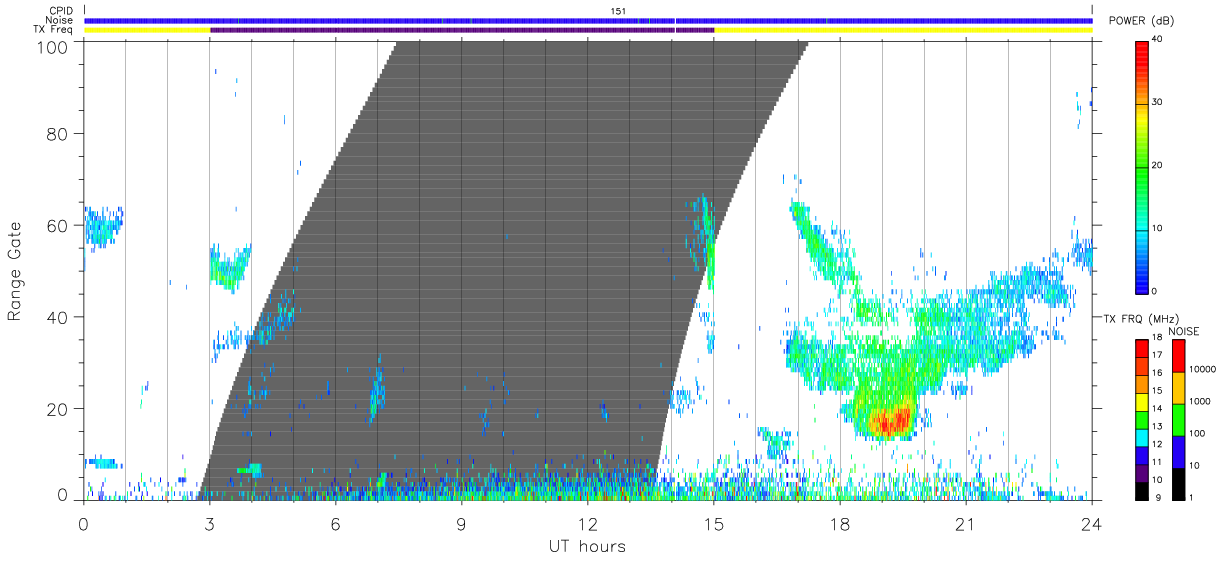Select the 'CPID' label at top left
Screen dimensions: 1228x567
click(60, 10)
